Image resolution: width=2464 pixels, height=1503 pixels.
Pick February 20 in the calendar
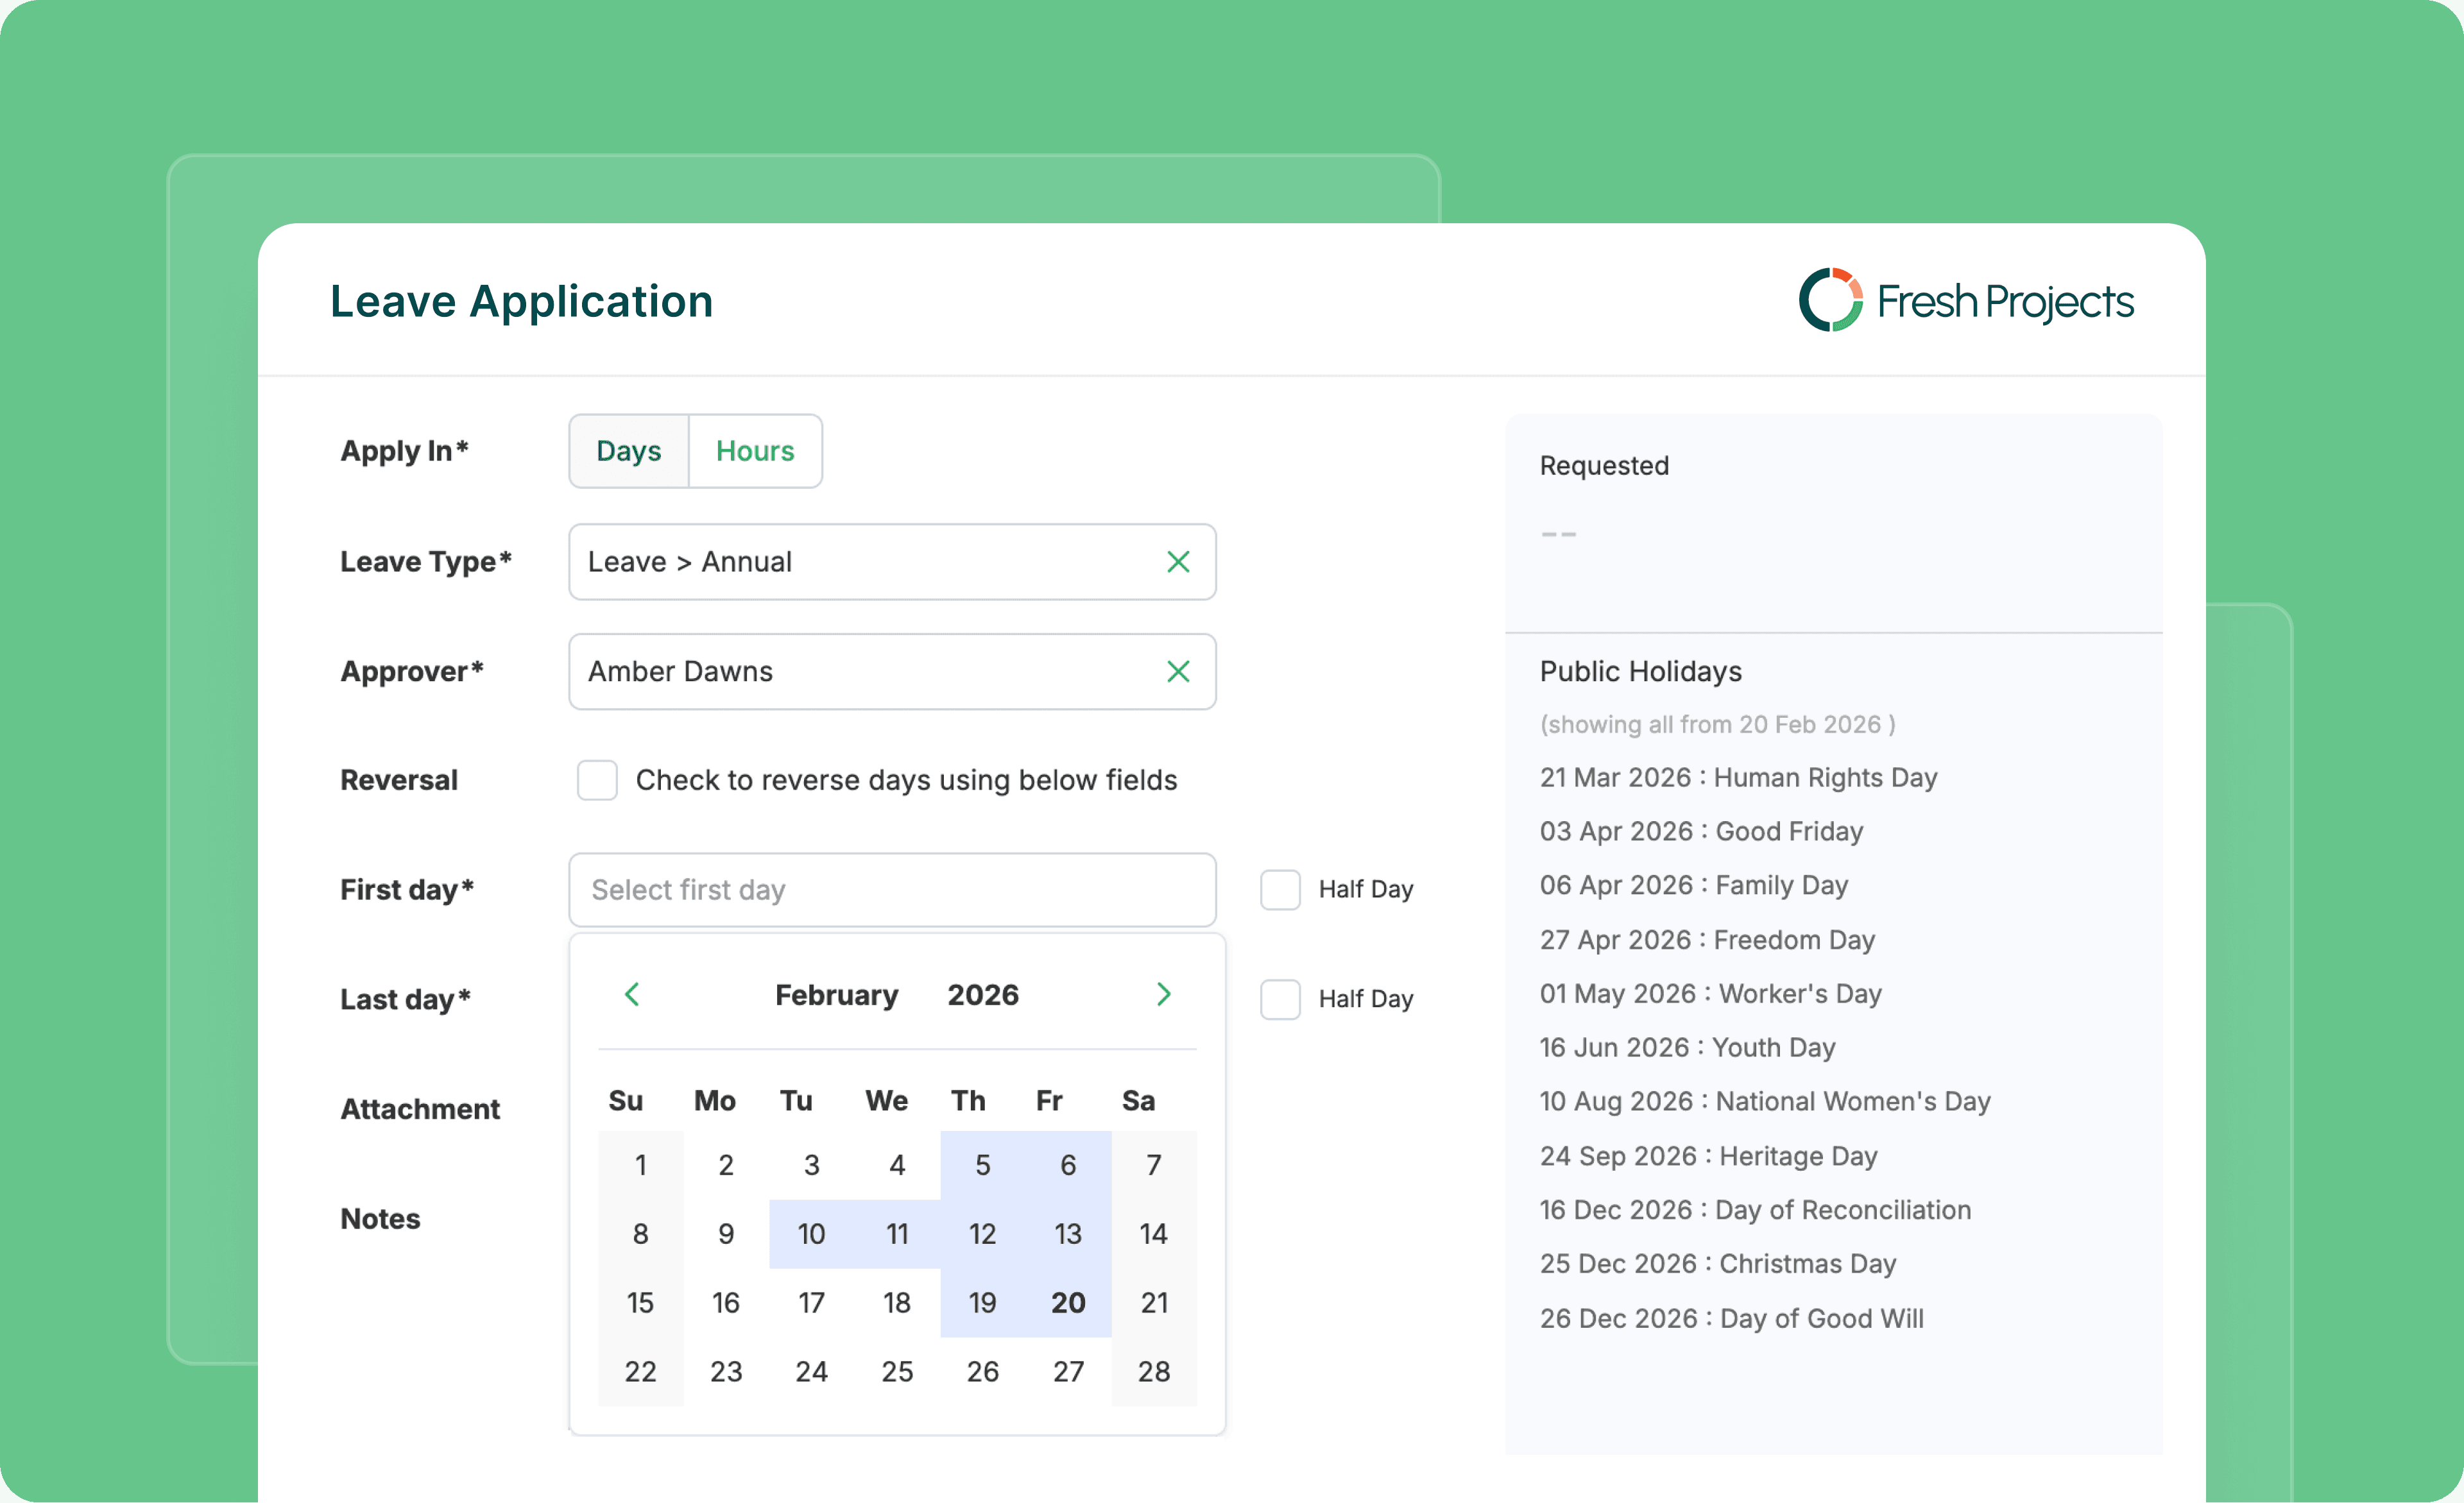coord(1068,1302)
